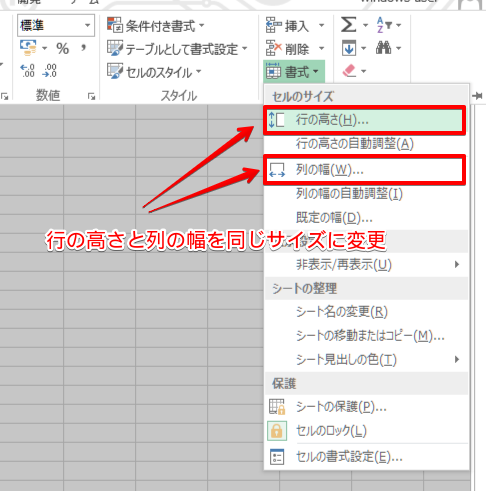
Task: Expand the 挿入 dropdown arrow
Action: point(321,25)
